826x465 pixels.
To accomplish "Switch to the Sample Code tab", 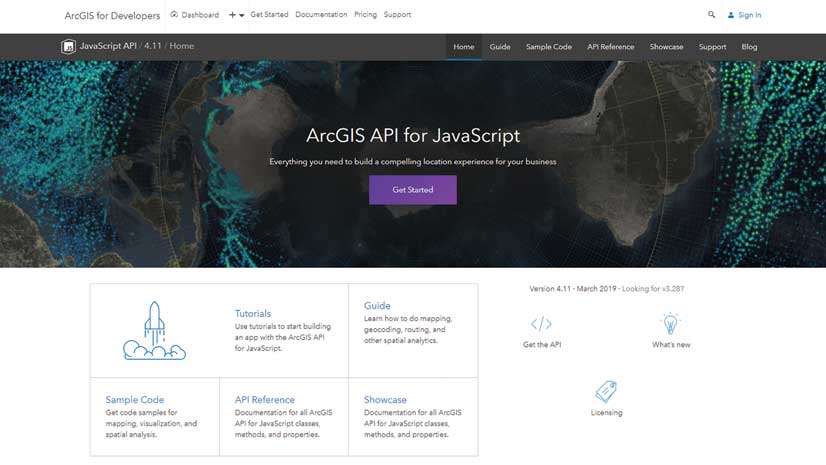I will [x=548, y=47].
